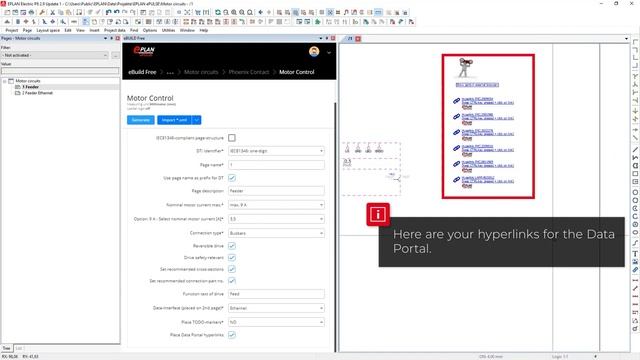The width and height of the screenshot is (640, 360).
Task: Open the Filter 'Not activated' dropdown
Action: pos(55,55)
